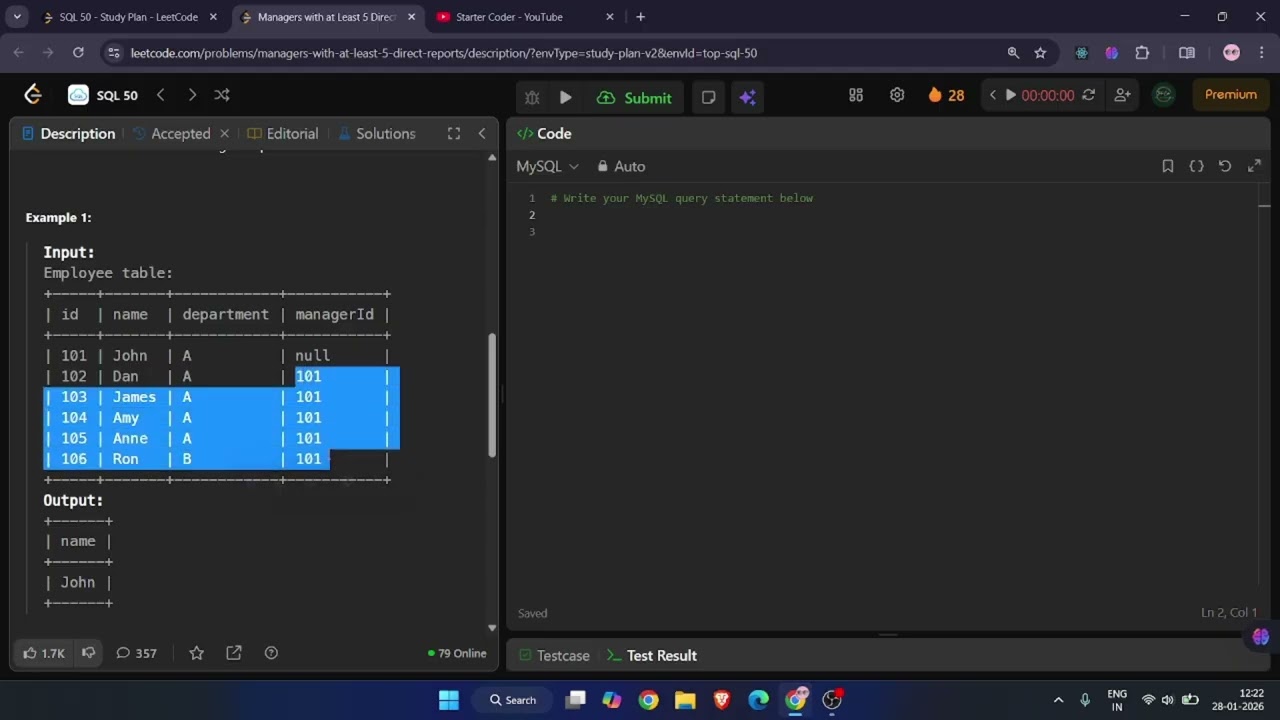
Task: Click the browser address bar URL
Action: pyautogui.click(x=444, y=53)
